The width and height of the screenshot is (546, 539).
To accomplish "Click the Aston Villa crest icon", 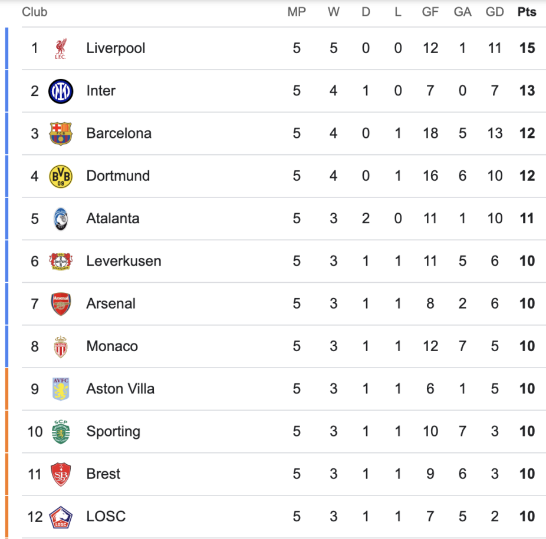I will coord(61,389).
